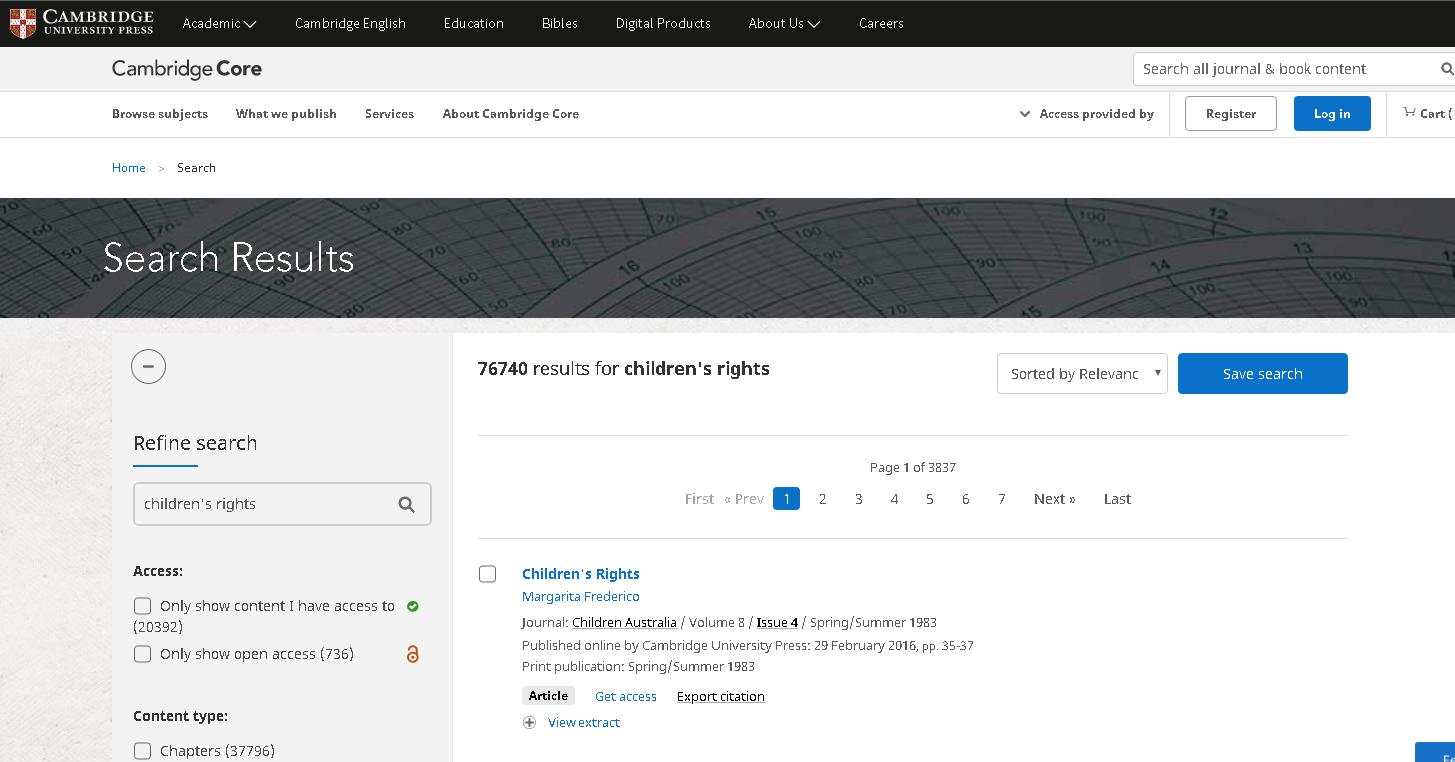Open 'What we publish' menu
The width and height of the screenshot is (1455, 762).
[286, 114]
